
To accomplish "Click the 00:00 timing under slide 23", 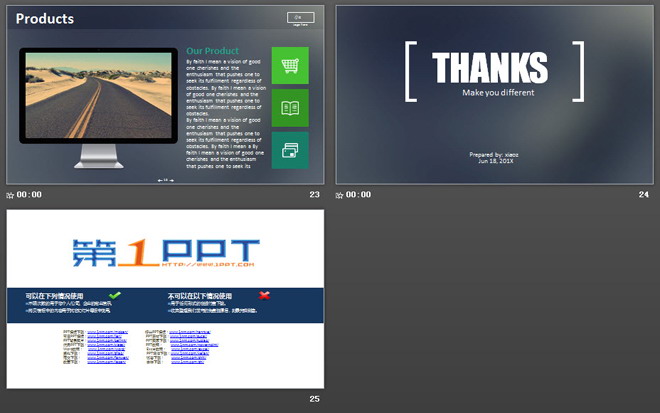I will coord(29,195).
